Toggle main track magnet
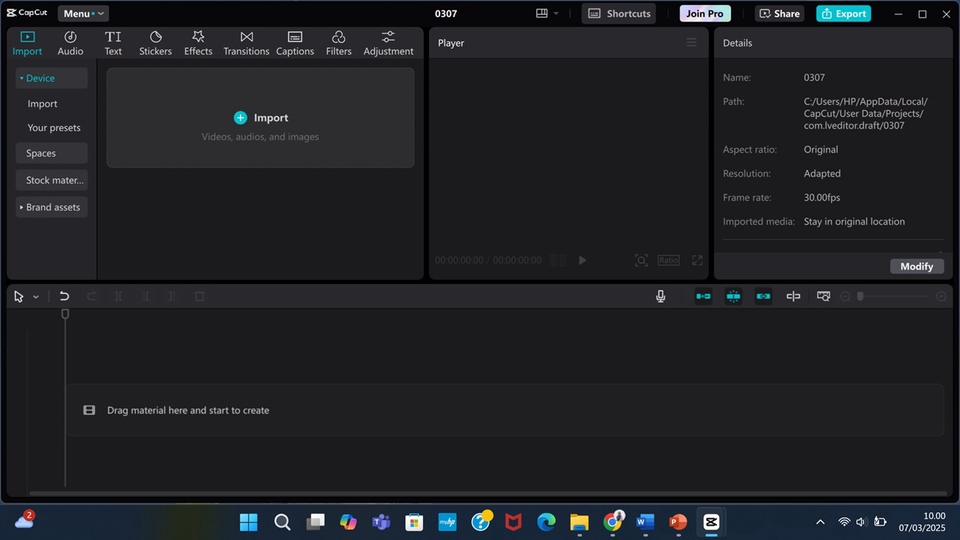960x540 pixels. tap(703, 296)
